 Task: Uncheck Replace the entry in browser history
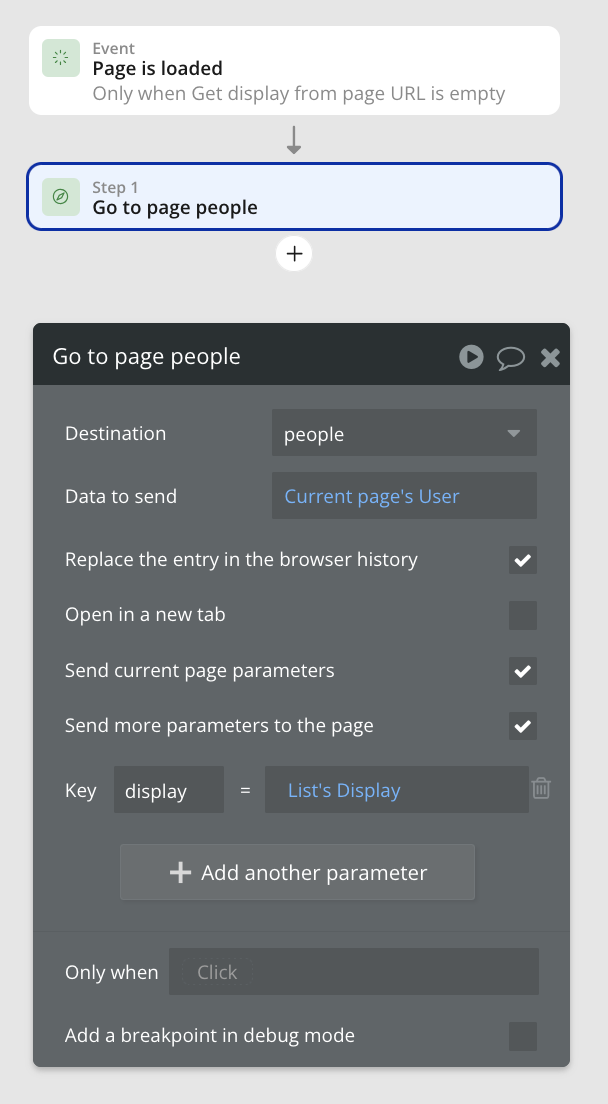point(523,560)
